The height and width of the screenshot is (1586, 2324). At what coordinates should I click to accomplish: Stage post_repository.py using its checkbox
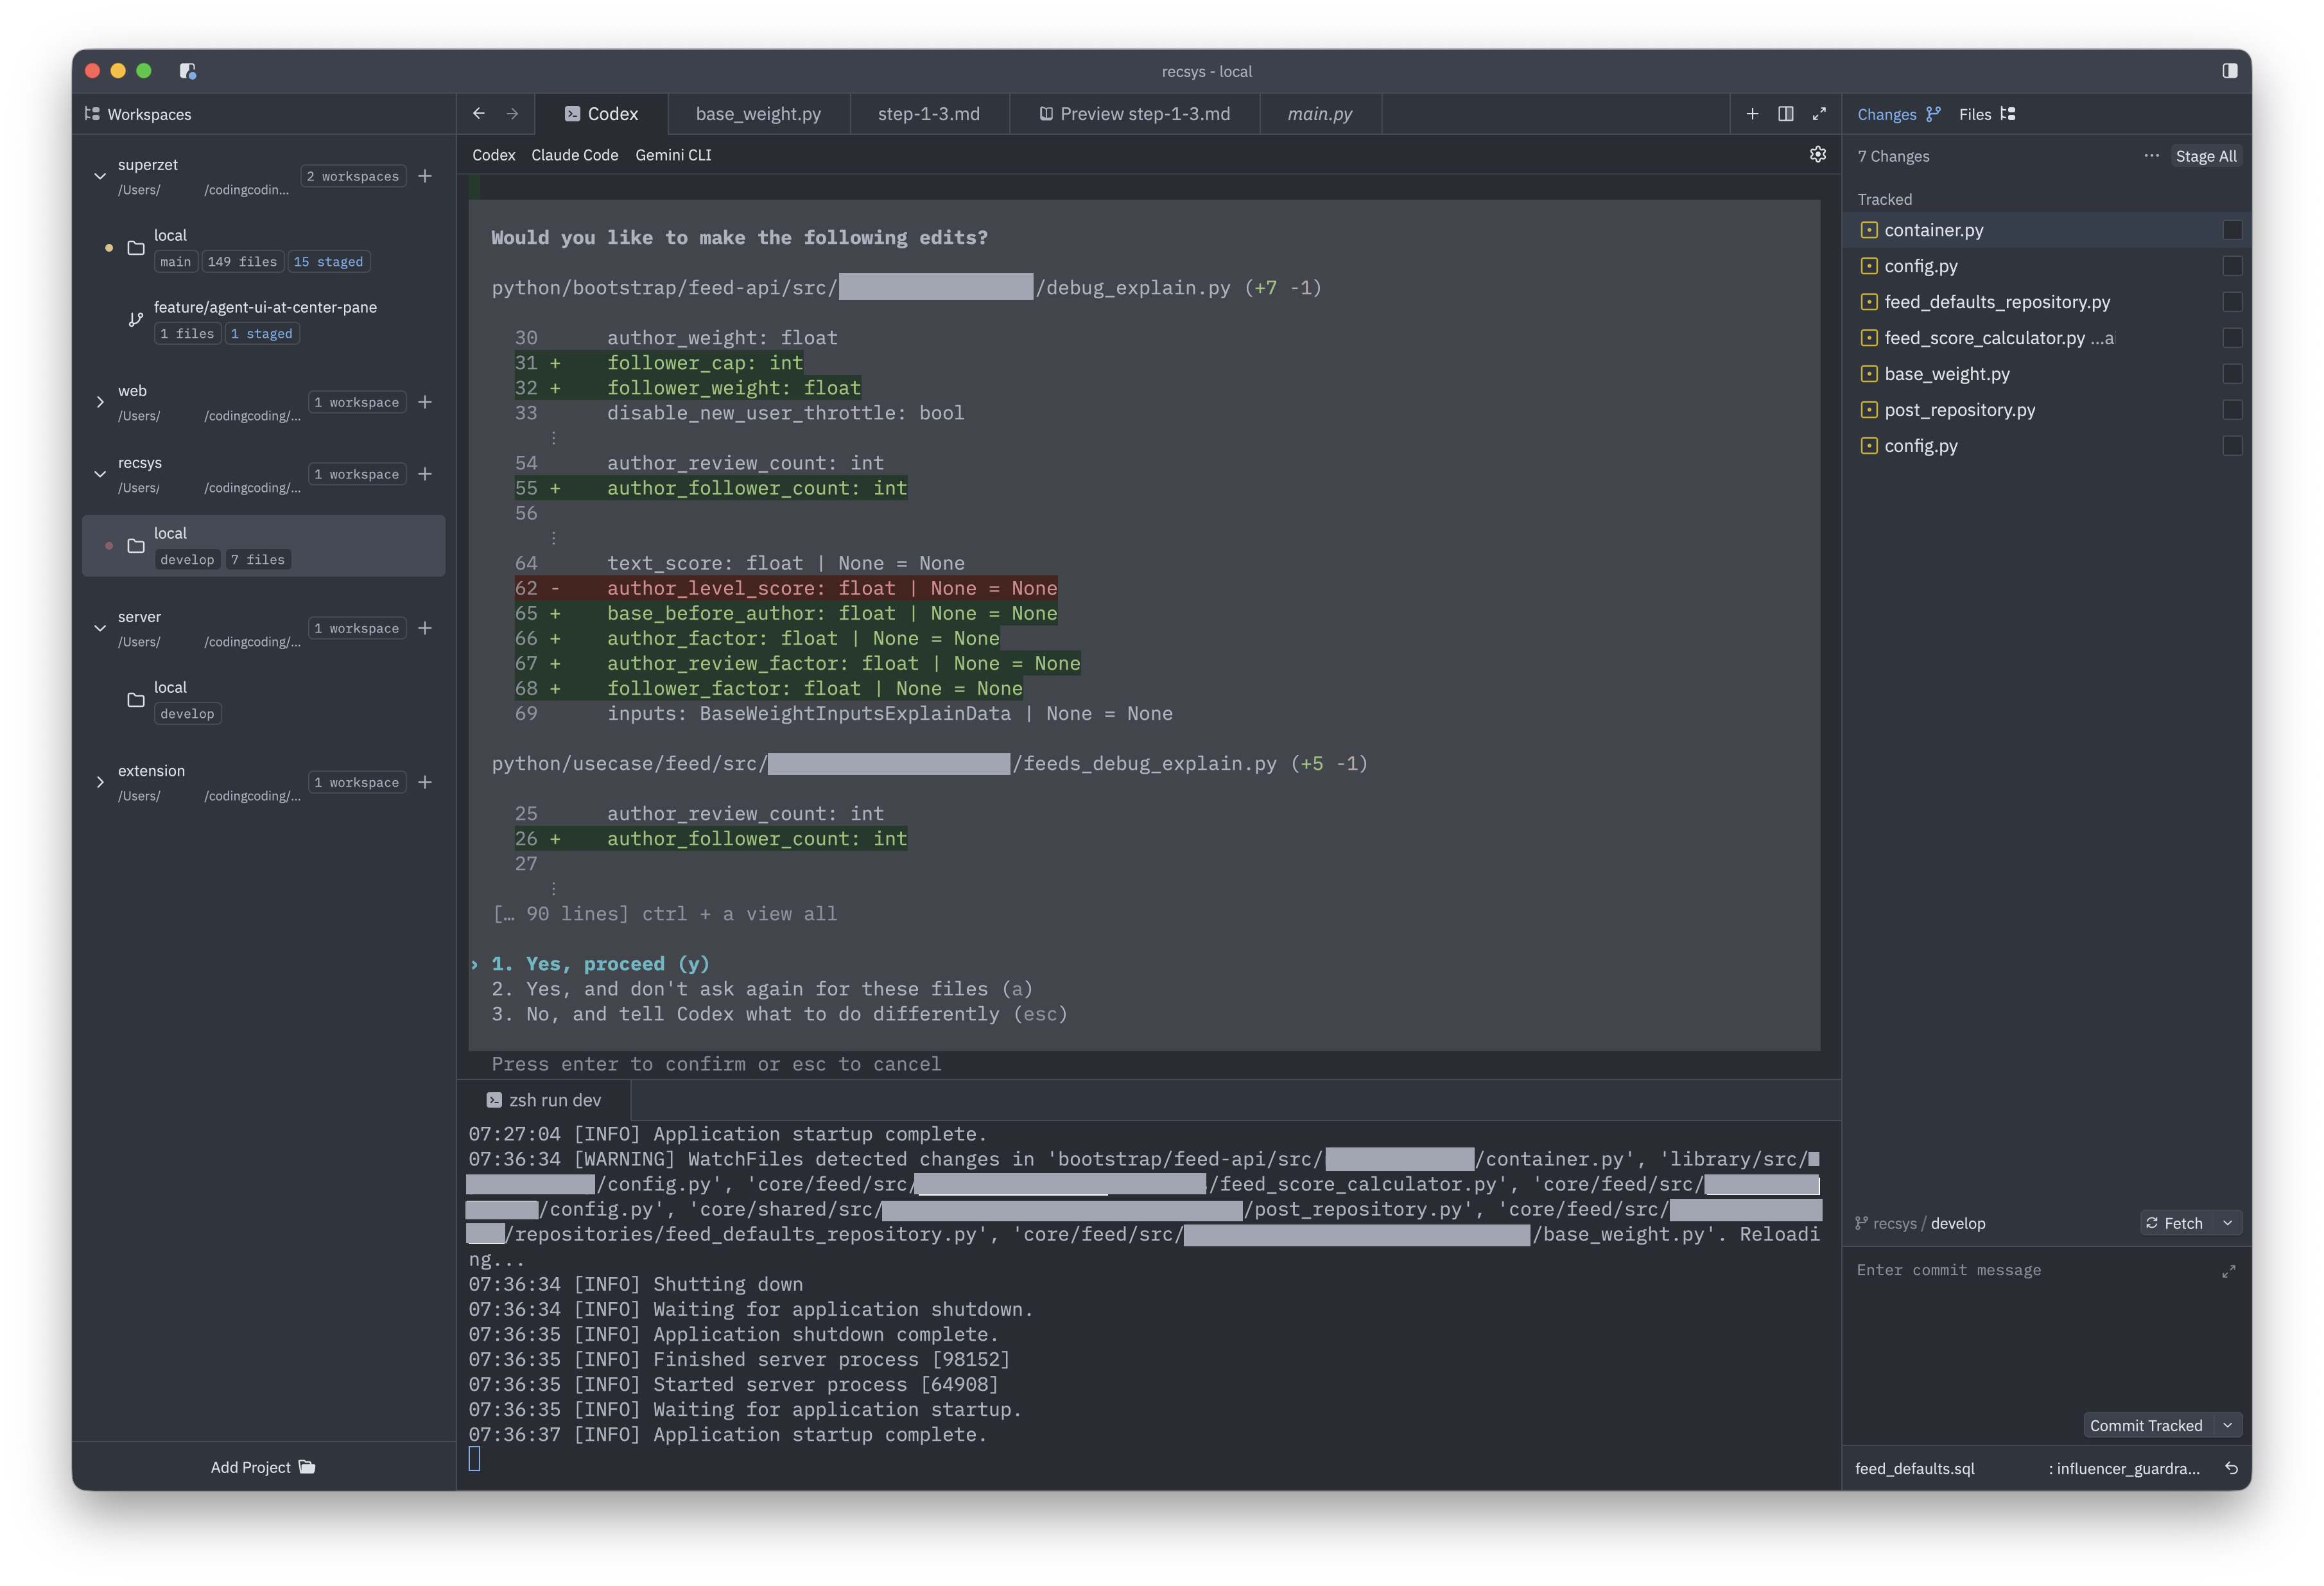pyautogui.click(x=2232, y=410)
